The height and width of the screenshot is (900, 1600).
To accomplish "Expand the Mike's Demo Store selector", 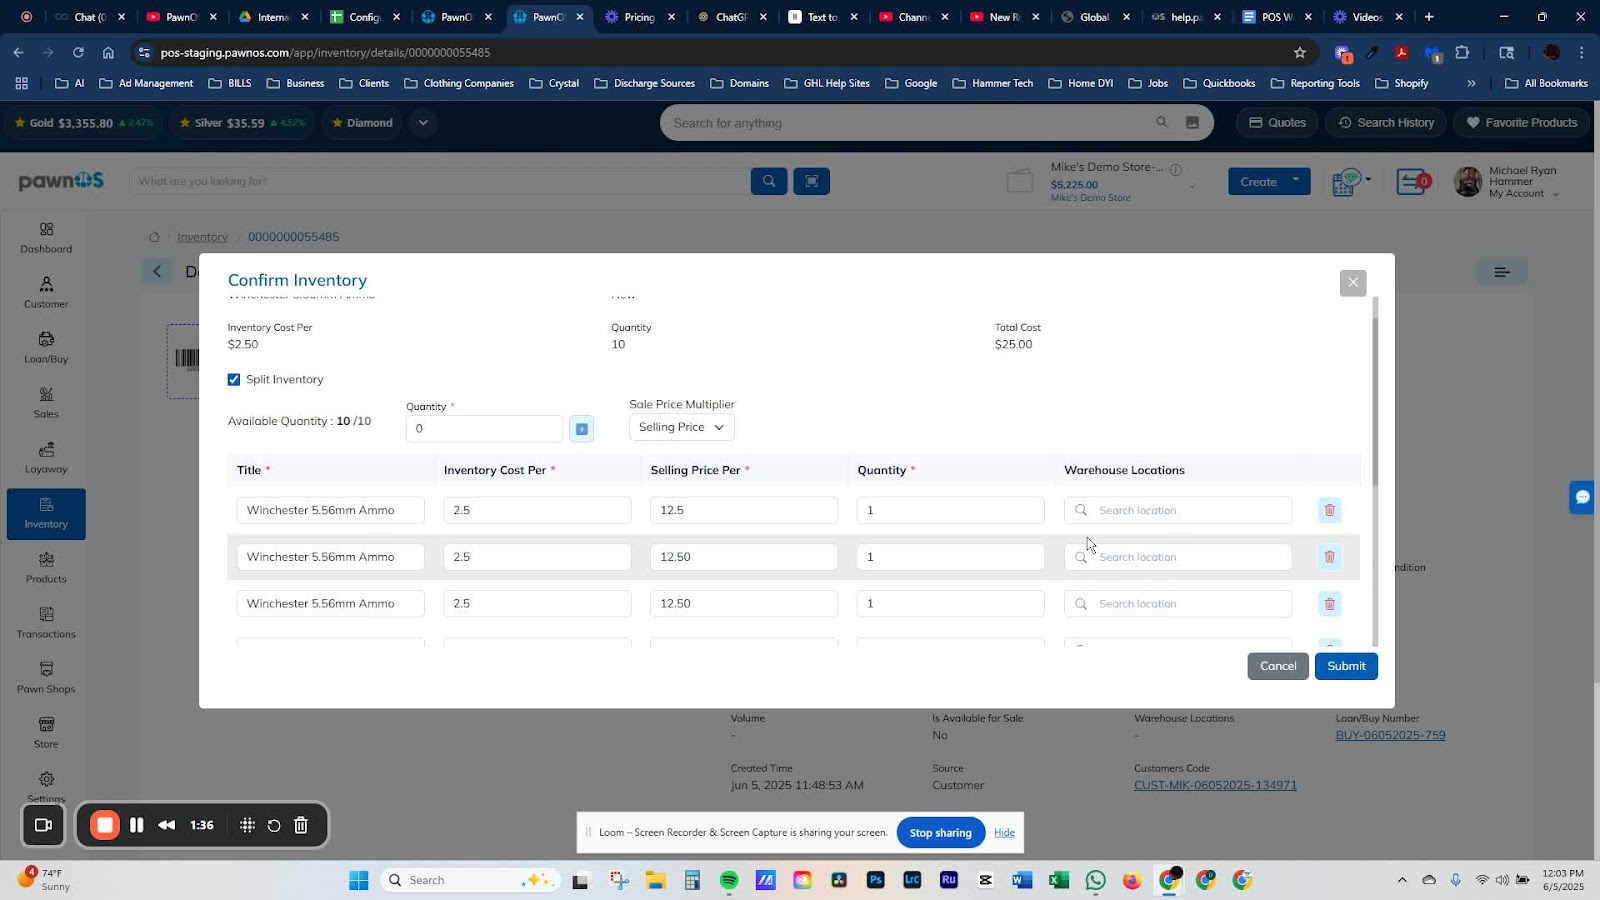I will (1192, 187).
